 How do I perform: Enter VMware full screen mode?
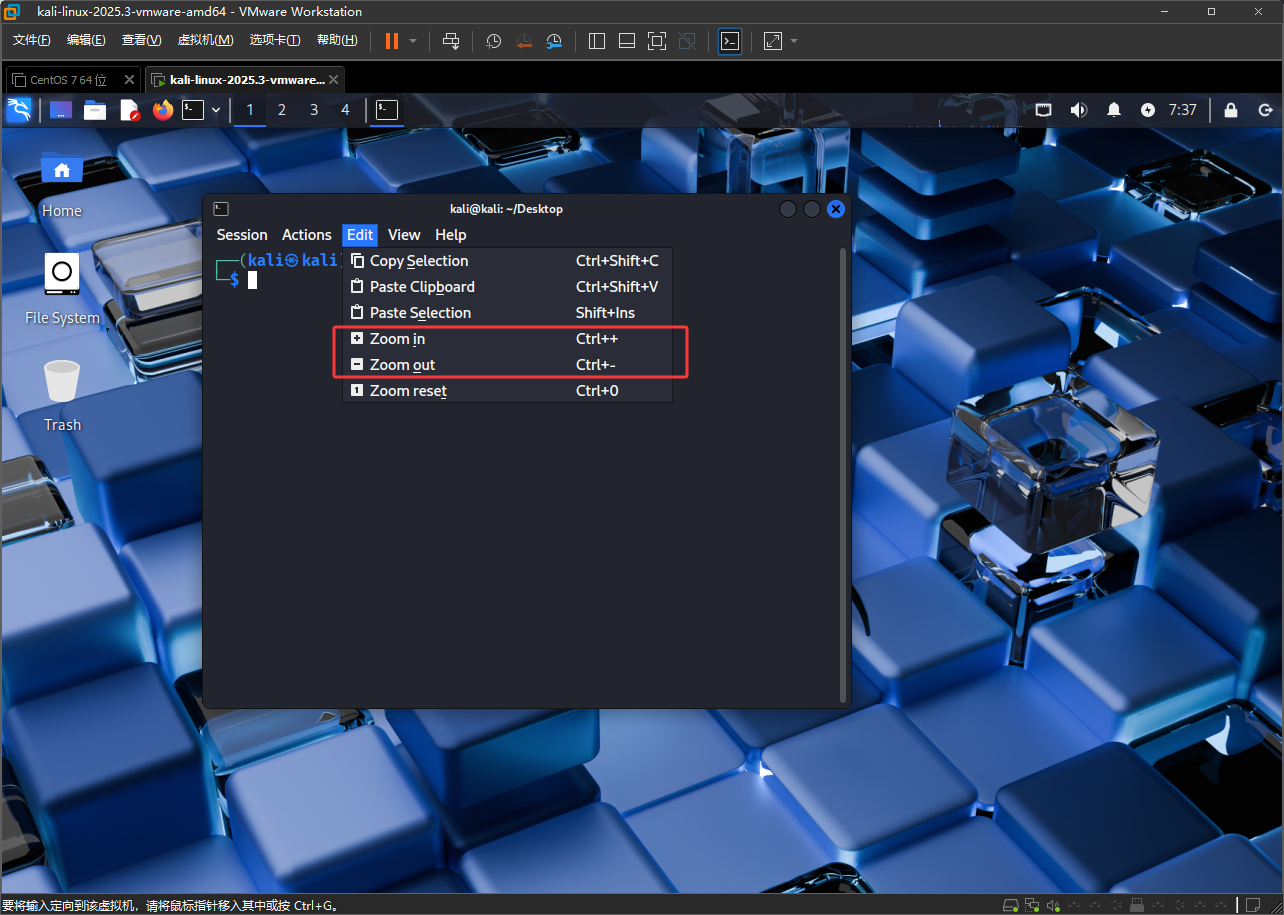pyautogui.click(x=657, y=41)
